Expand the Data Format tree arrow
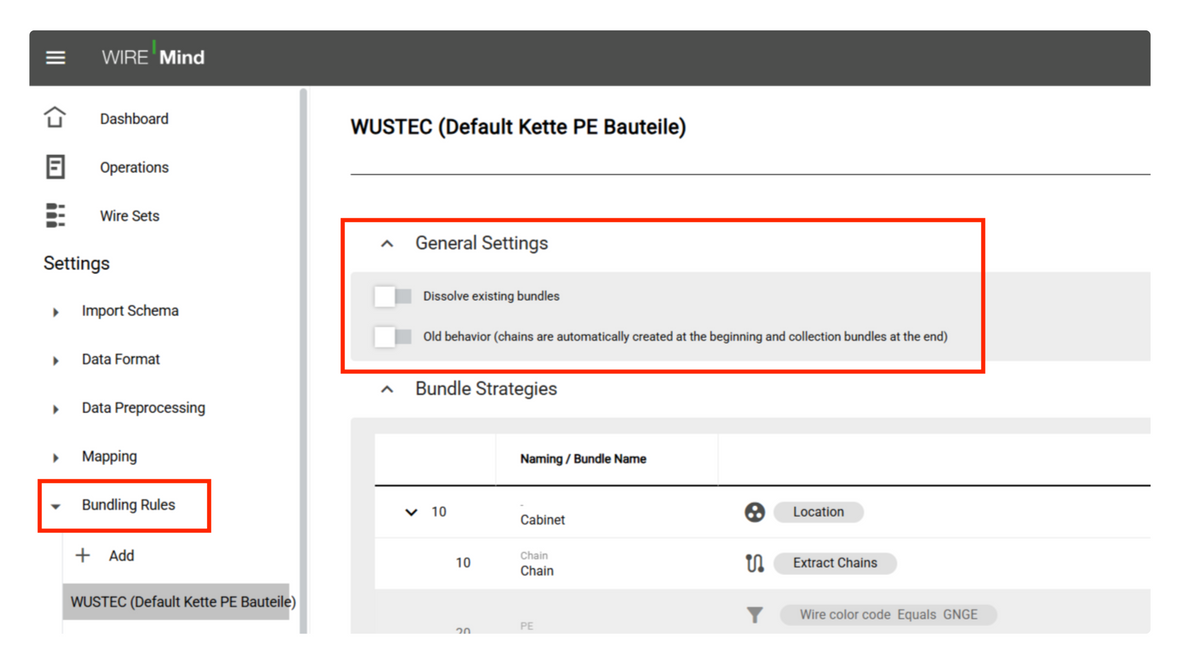 tap(55, 361)
